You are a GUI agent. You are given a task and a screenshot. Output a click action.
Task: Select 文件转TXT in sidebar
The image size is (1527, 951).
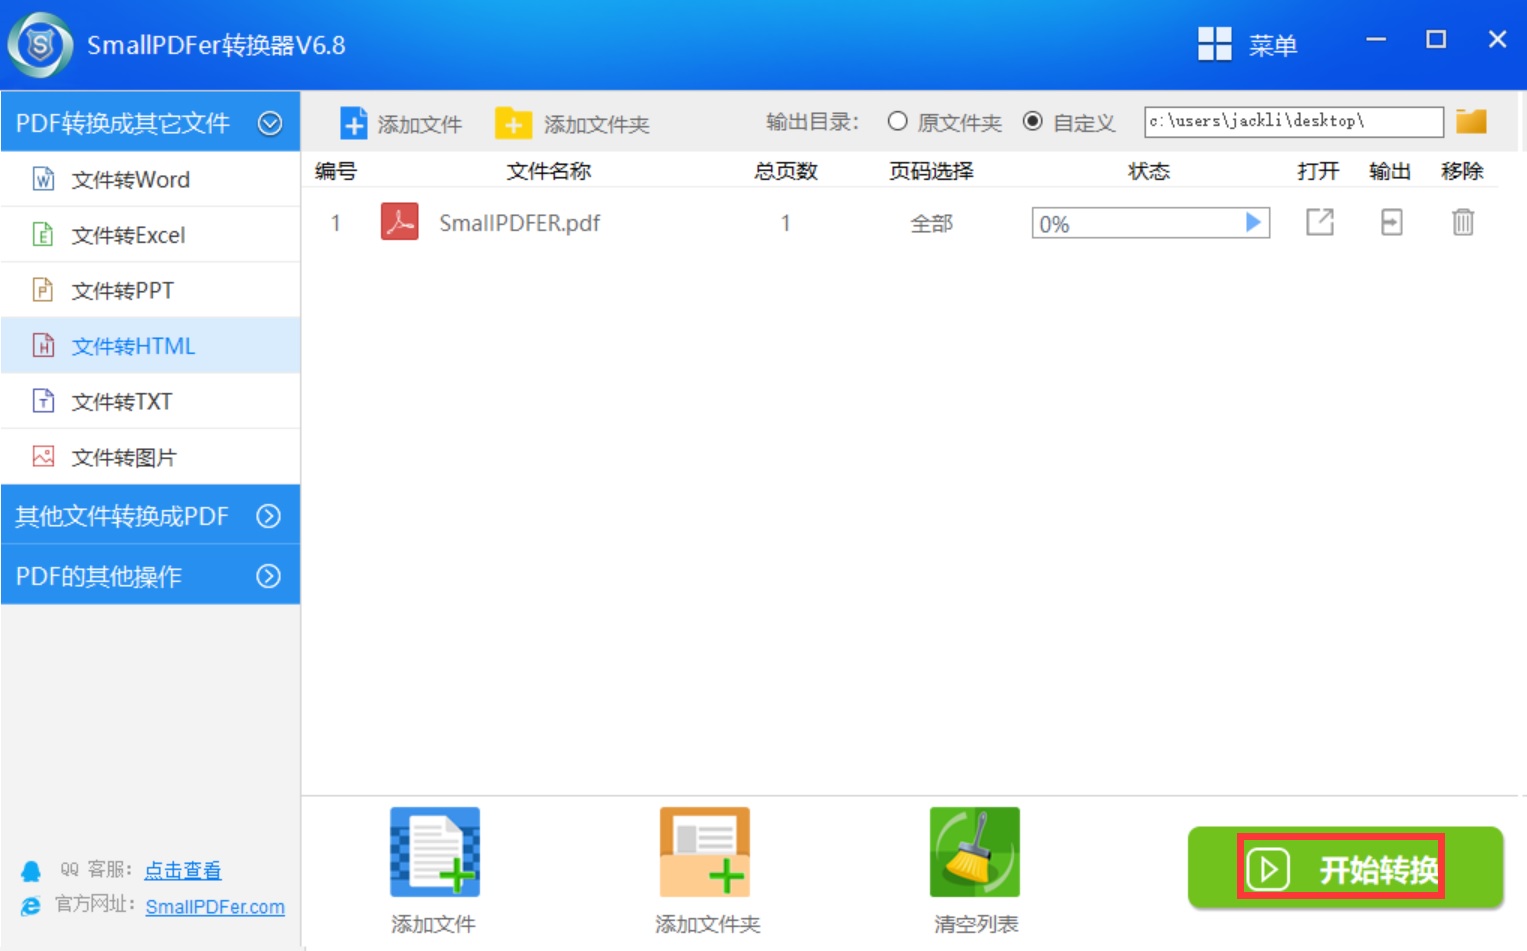(150, 401)
